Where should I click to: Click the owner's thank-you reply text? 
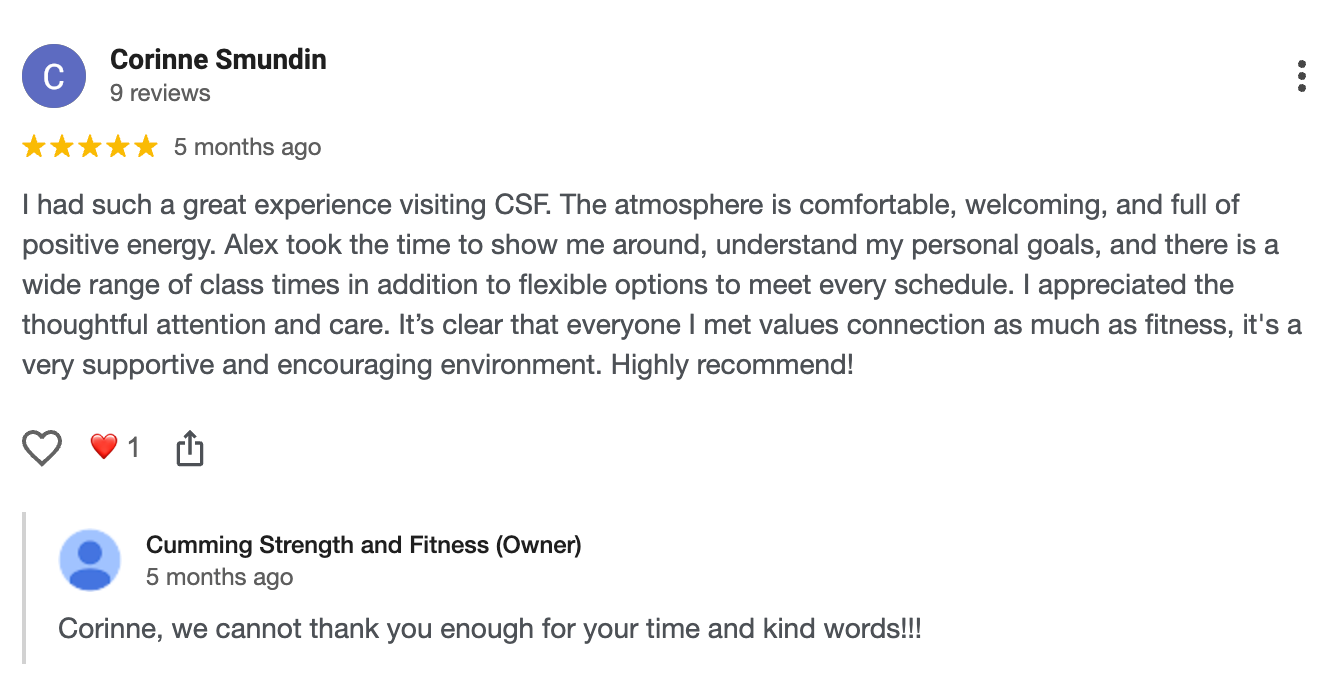(490, 629)
